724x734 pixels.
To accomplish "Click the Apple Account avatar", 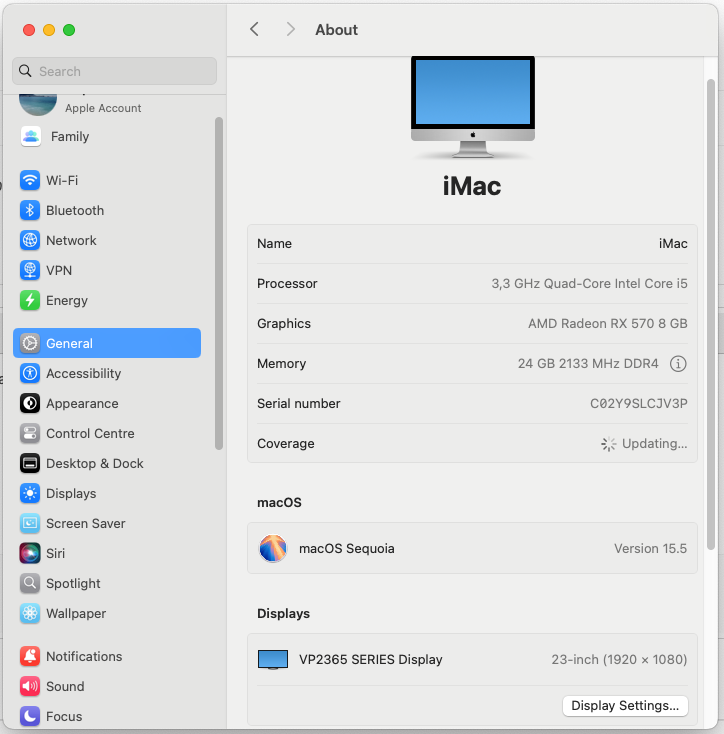I will (x=38, y=104).
